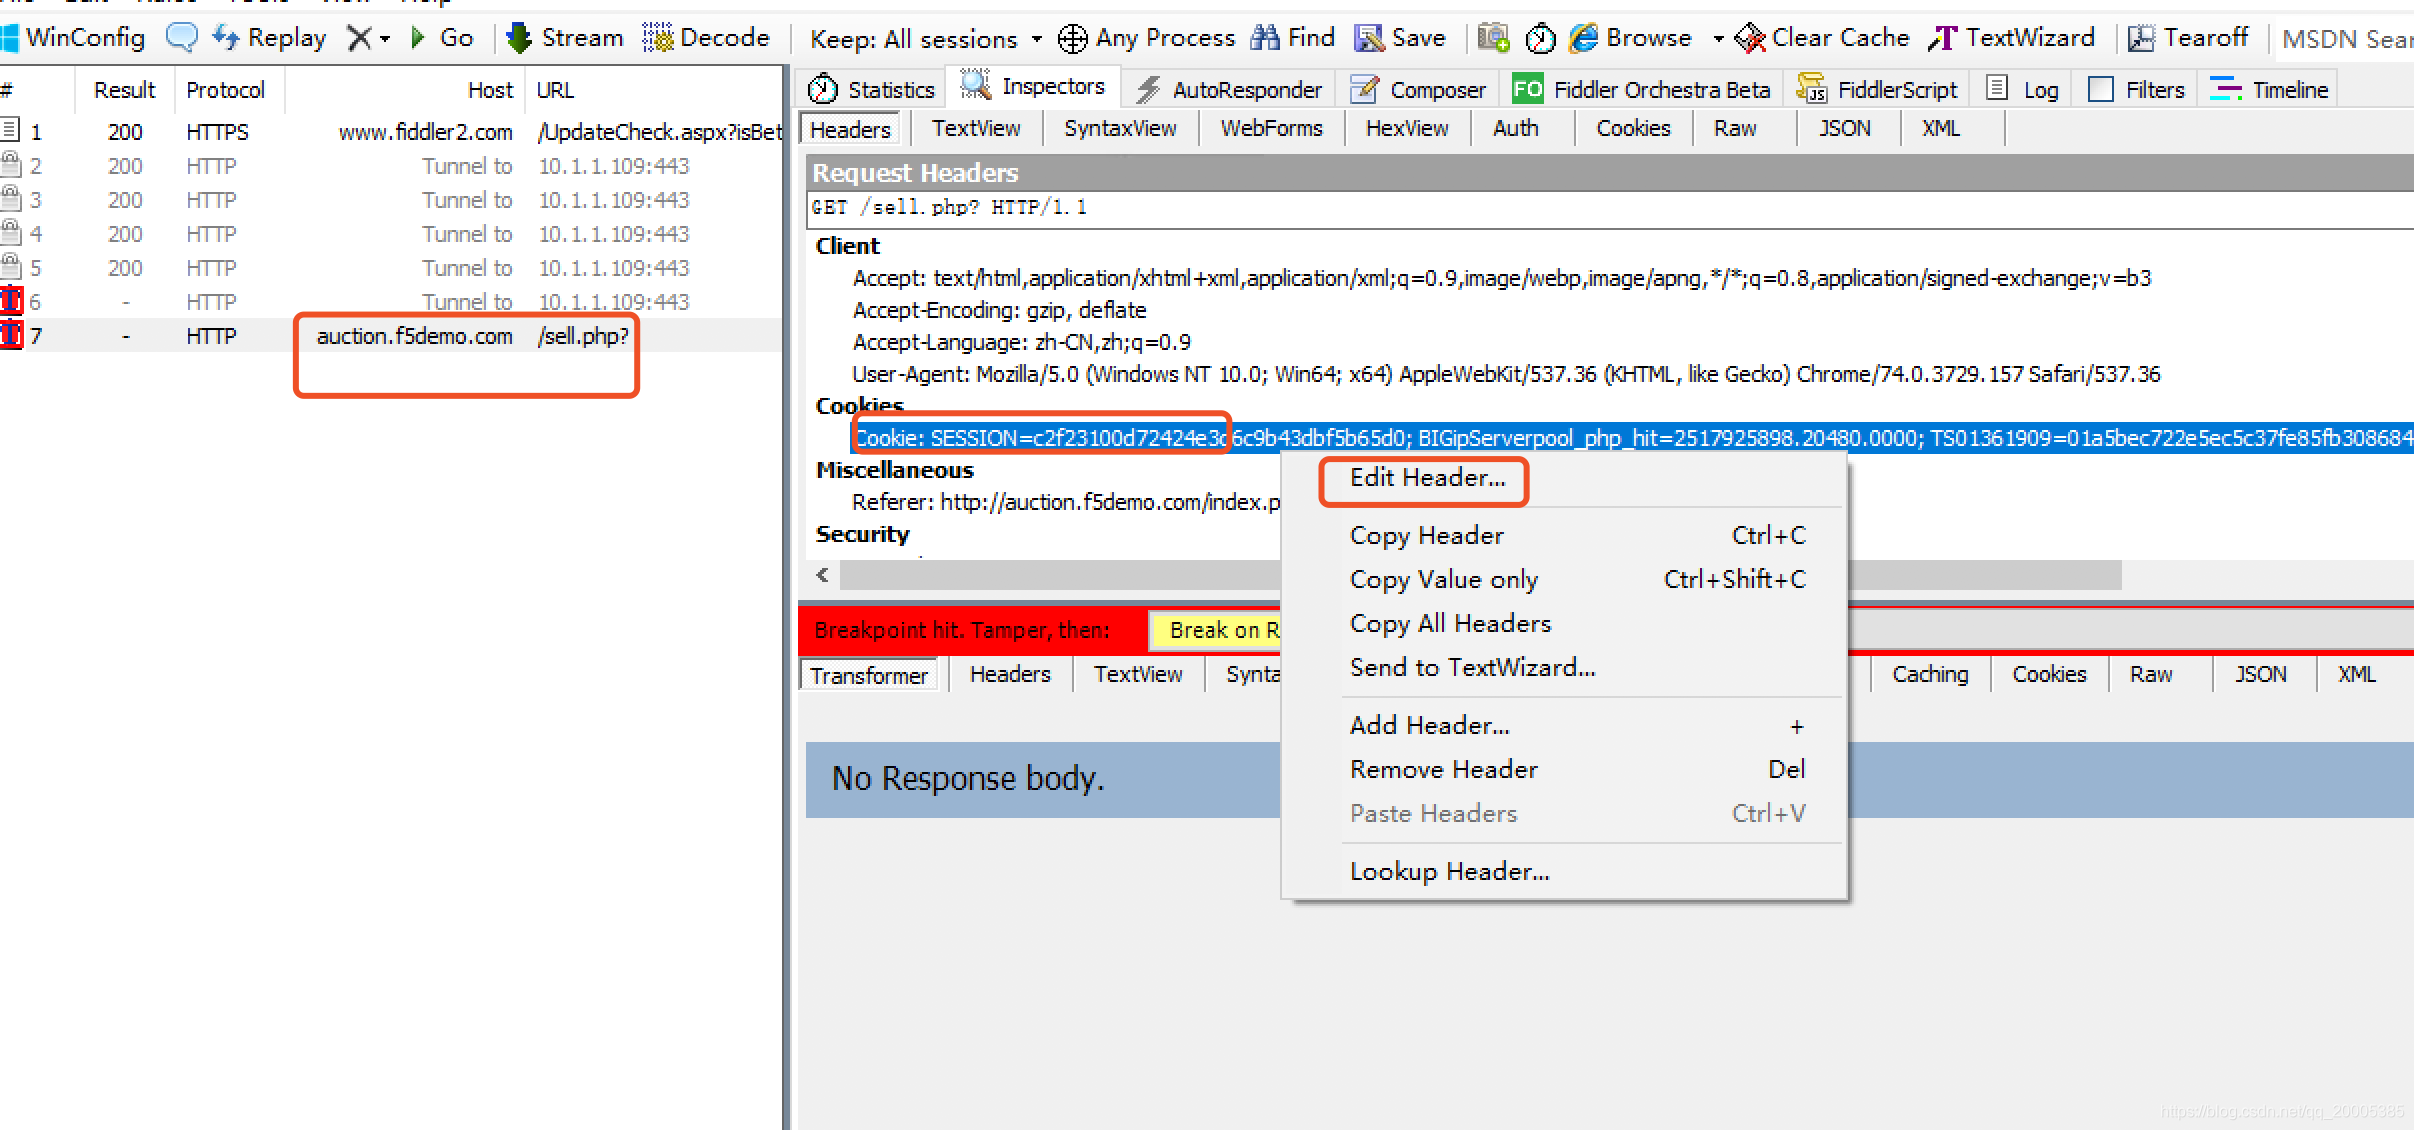
Task: Open the Browse dropdown arrow
Action: [1718, 39]
